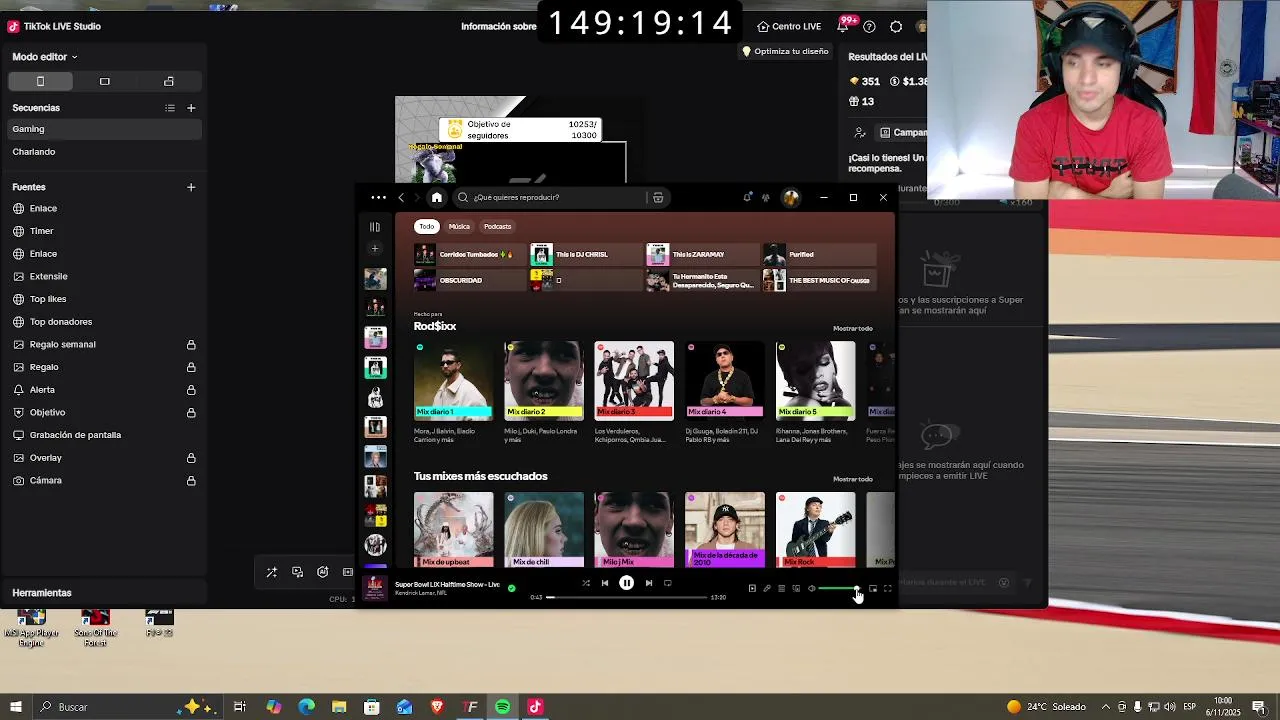Skip to the next track in Spotify
Screen dimensions: 1280x720
(648, 583)
